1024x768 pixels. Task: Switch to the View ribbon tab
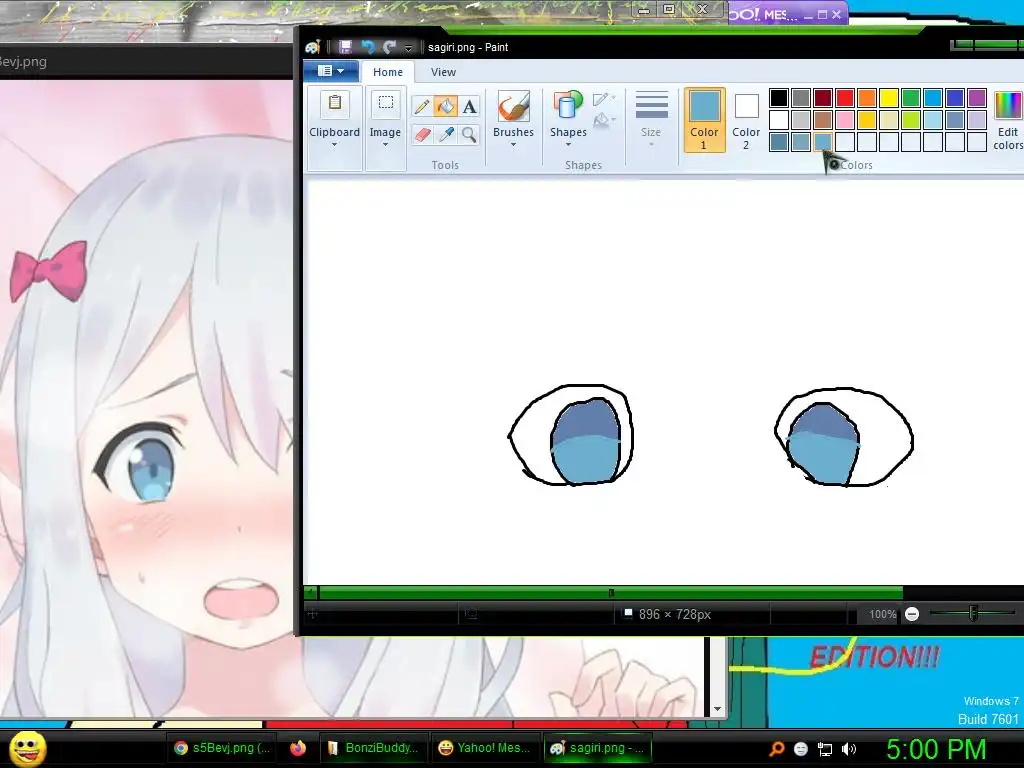click(443, 72)
